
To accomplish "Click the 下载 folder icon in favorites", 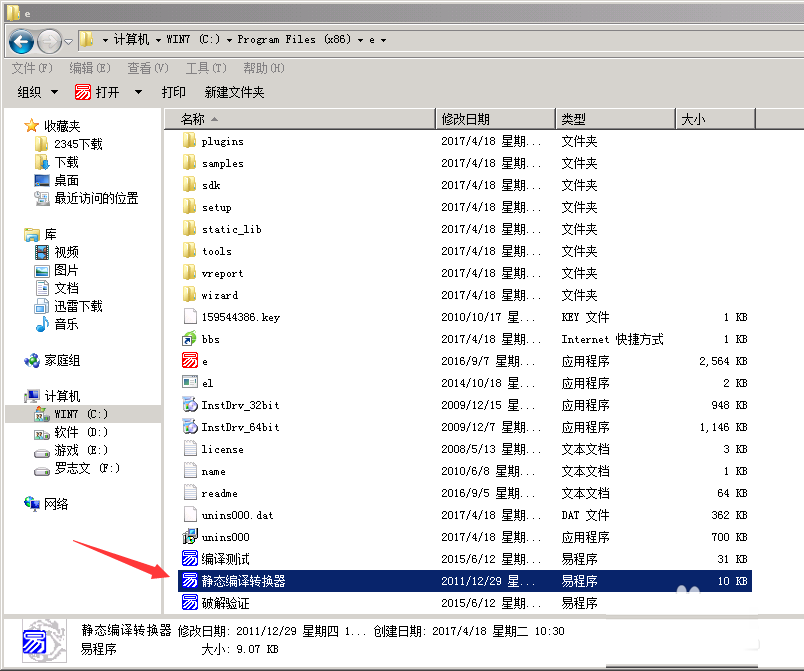I will (x=42, y=162).
